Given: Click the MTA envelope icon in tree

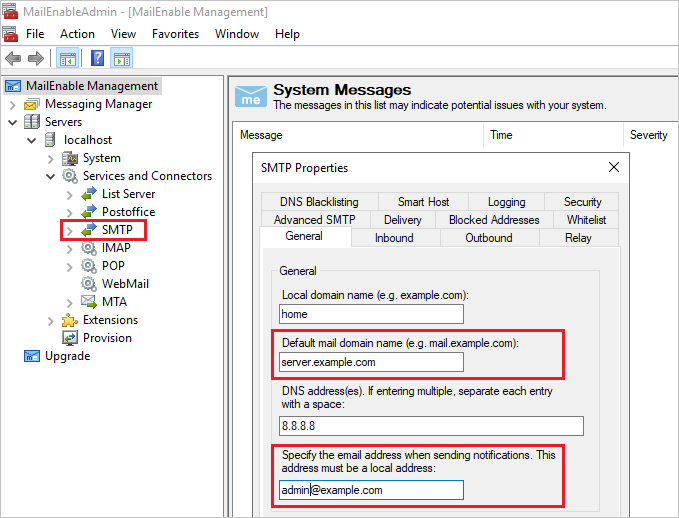Looking at the screenshot, I should 89,302.
